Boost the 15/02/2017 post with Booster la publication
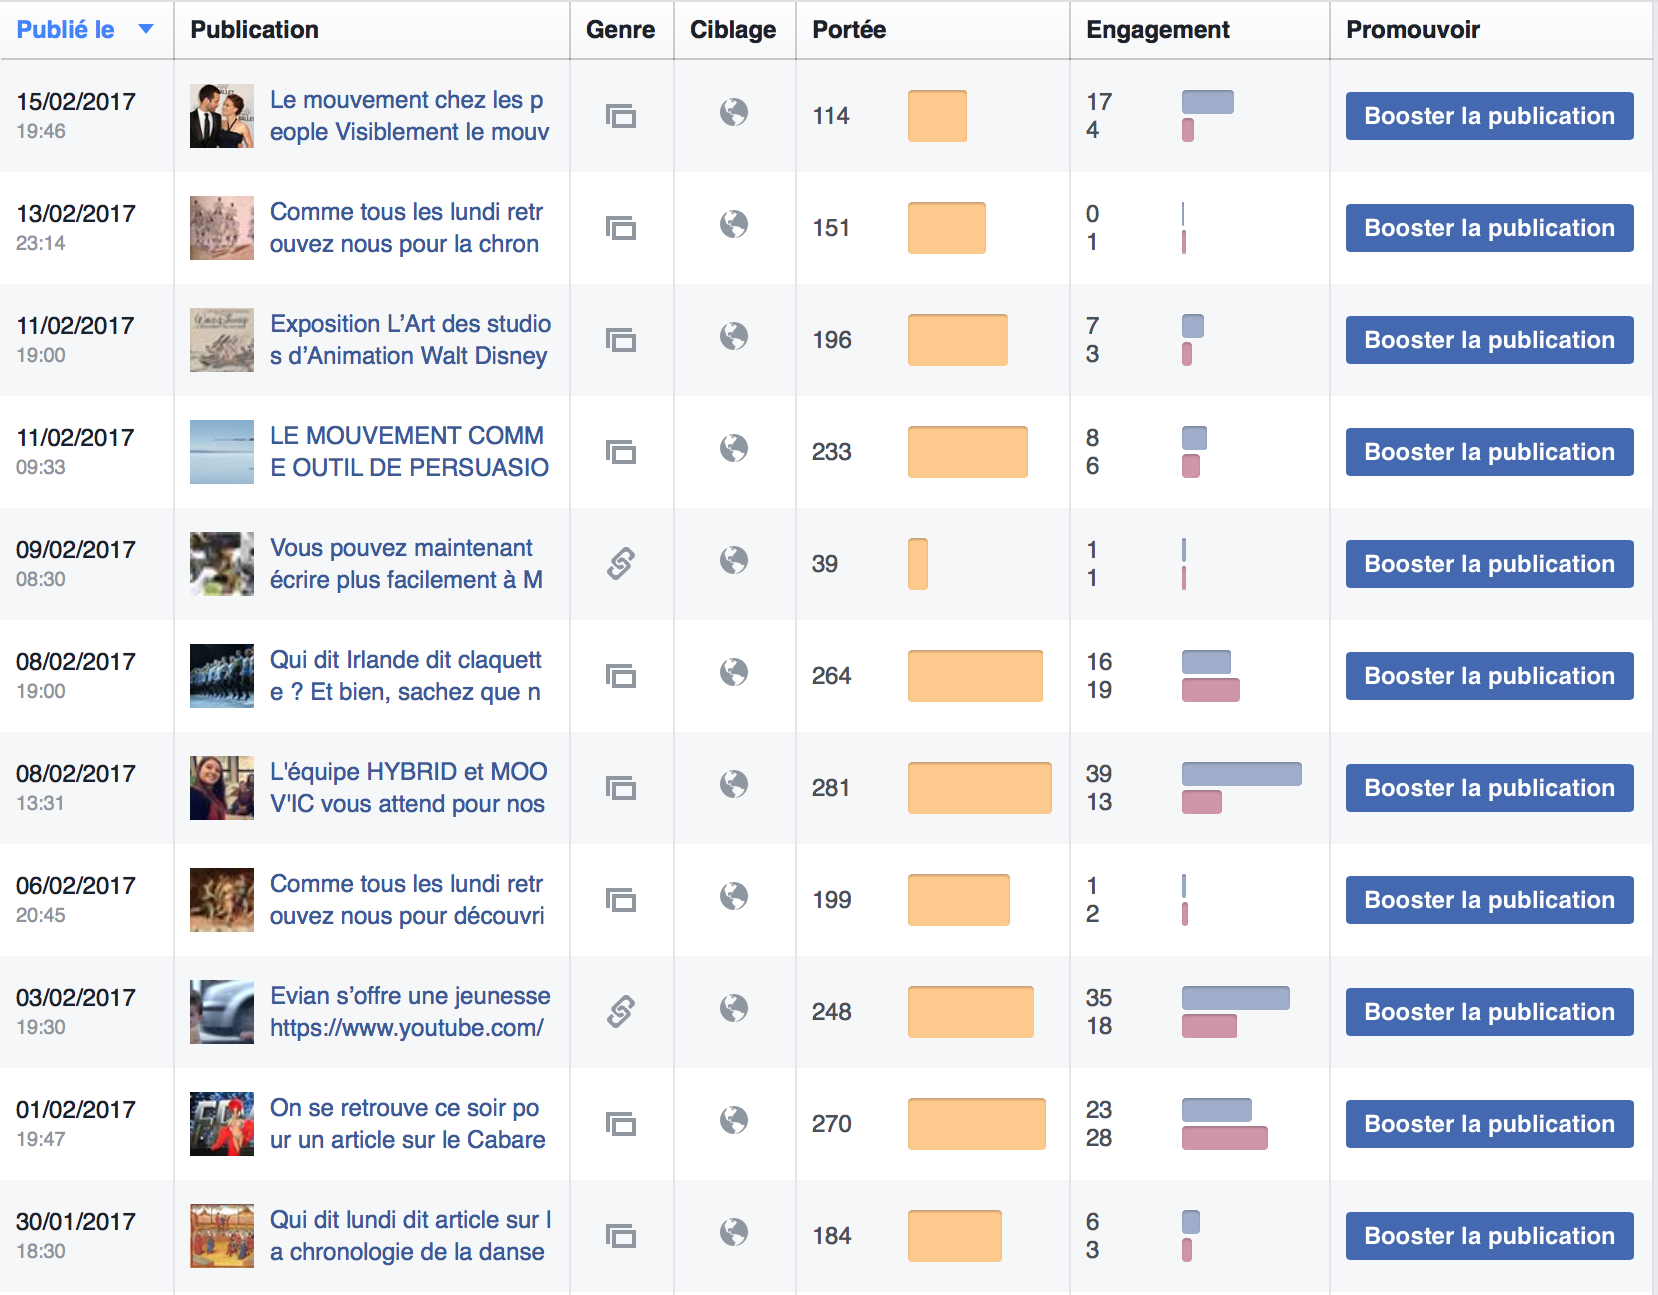 point(1489,116)
